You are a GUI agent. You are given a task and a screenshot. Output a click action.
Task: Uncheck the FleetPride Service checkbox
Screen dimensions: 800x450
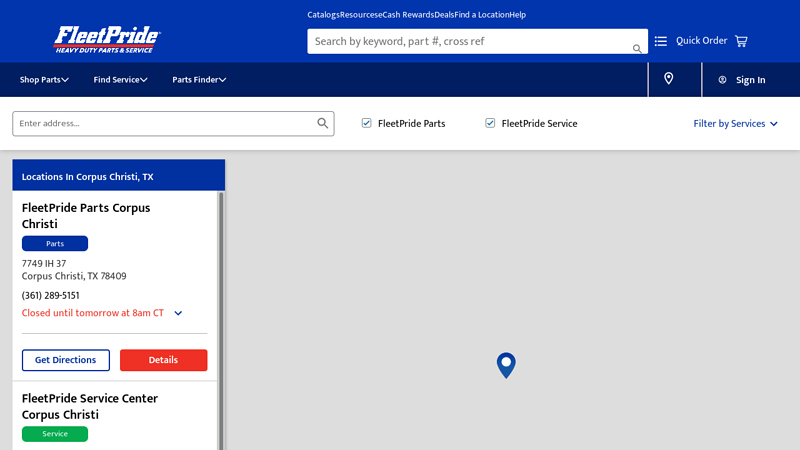pyautogui.click(x=491, y=123)
